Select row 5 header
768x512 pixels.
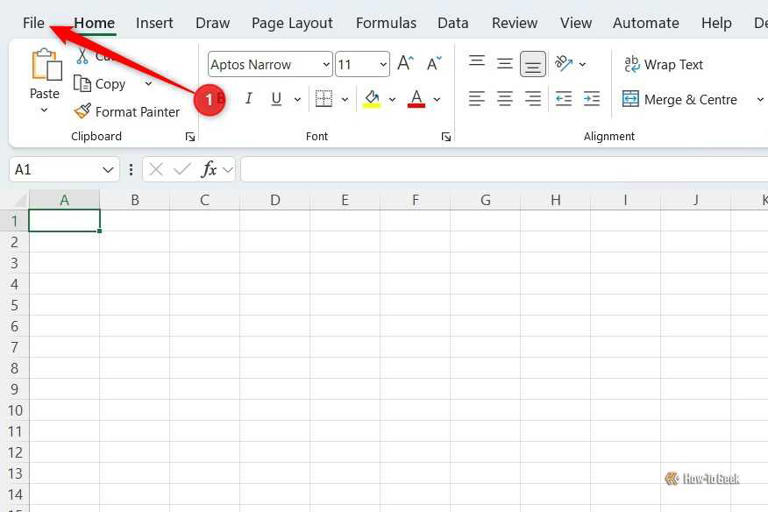(x=14, y=305)
